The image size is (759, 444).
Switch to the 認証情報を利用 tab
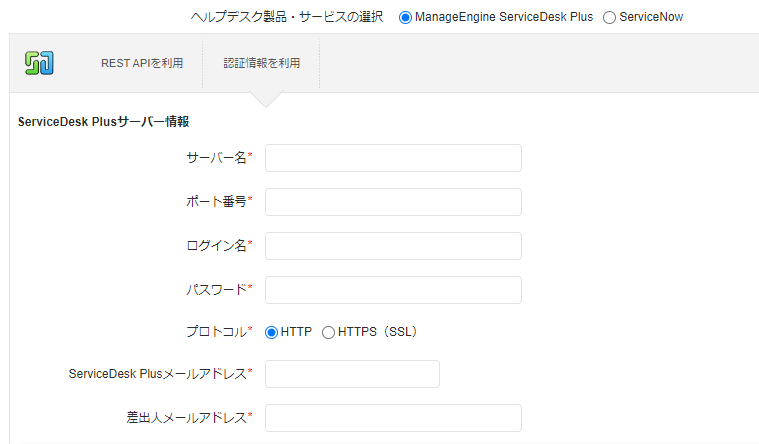[x=262, y=63]
